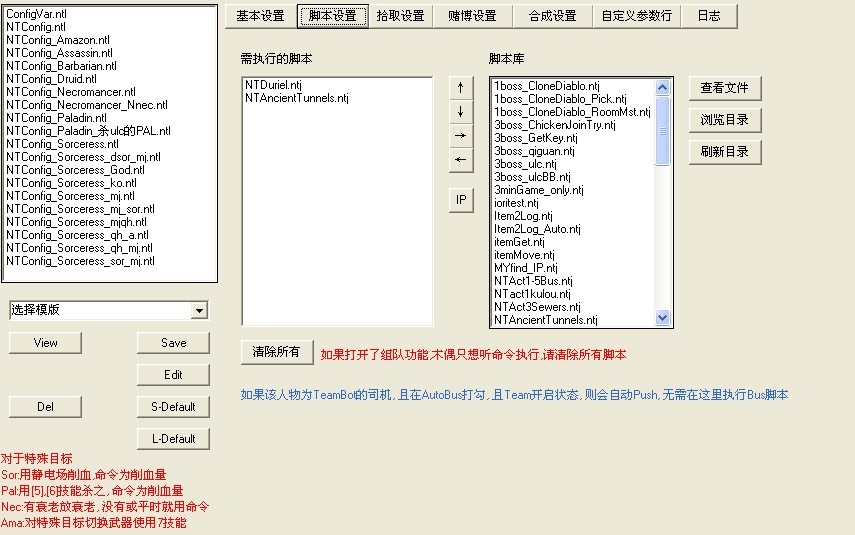Image resolution: width=855 pixels, height=535 pixels.
Task: Switch to the 赌博设置 tab
Action: [473, 16]
